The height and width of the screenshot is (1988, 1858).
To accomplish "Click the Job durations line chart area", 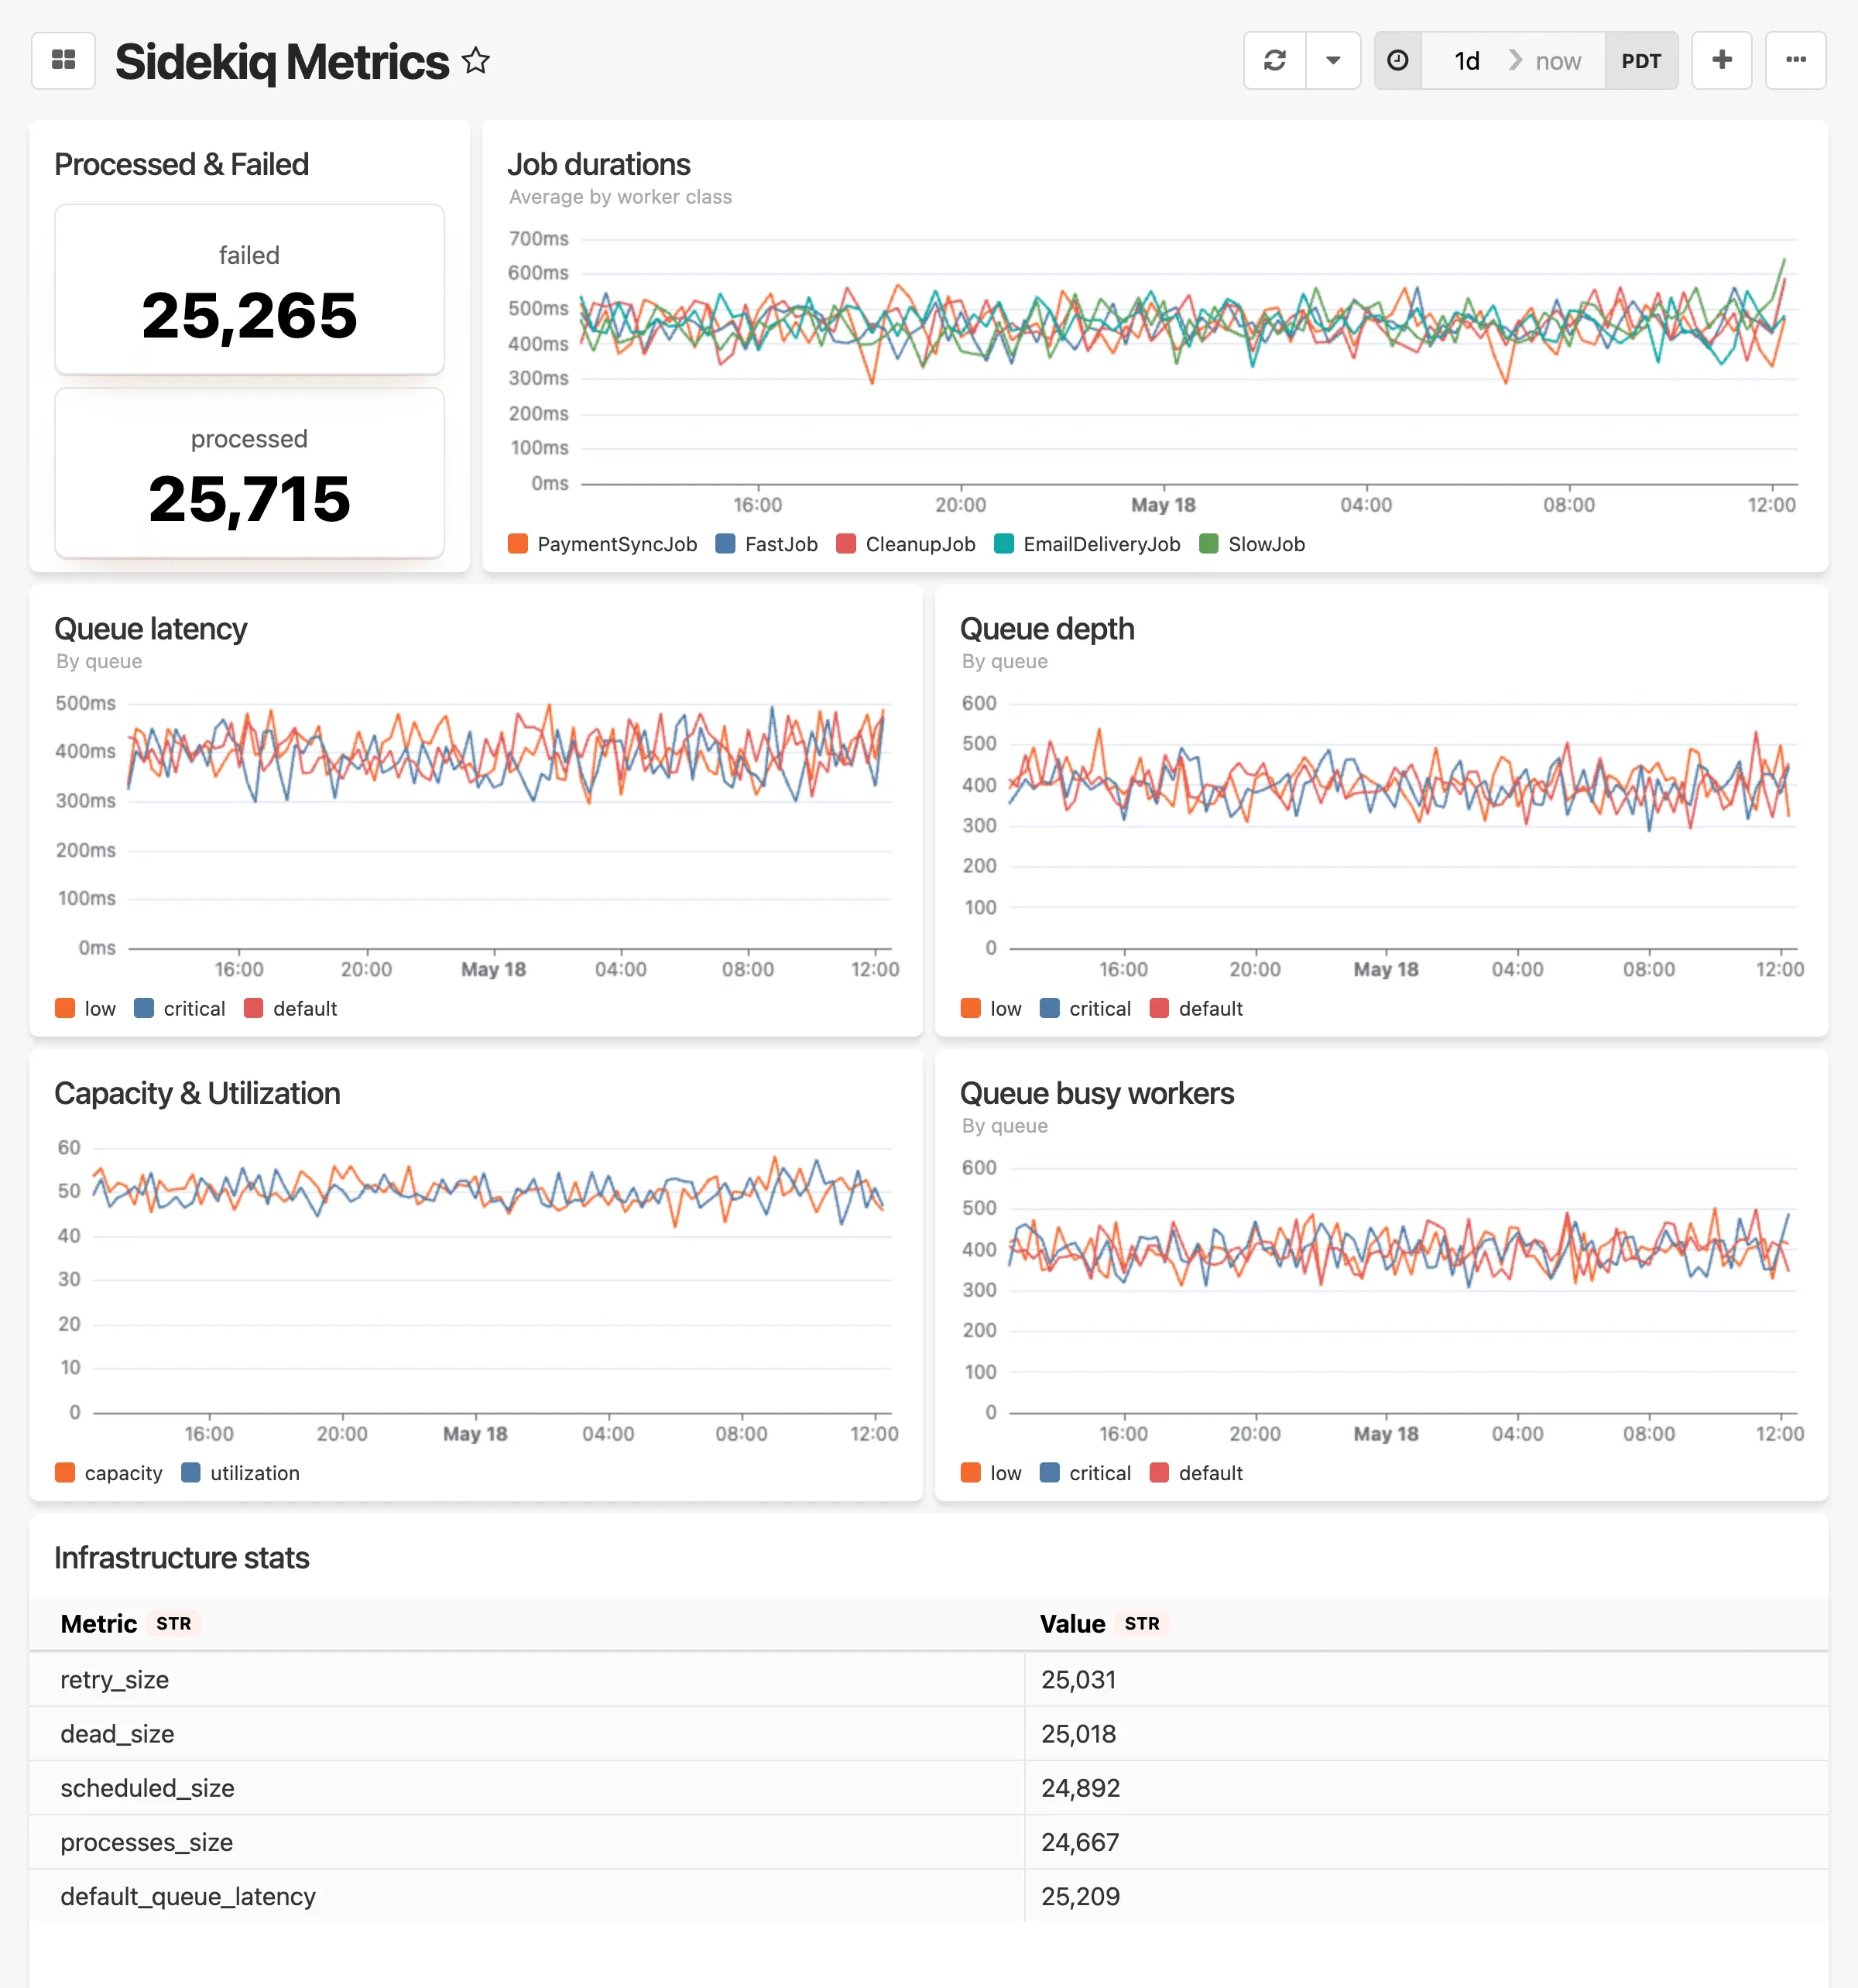I will click(1189, 362).
